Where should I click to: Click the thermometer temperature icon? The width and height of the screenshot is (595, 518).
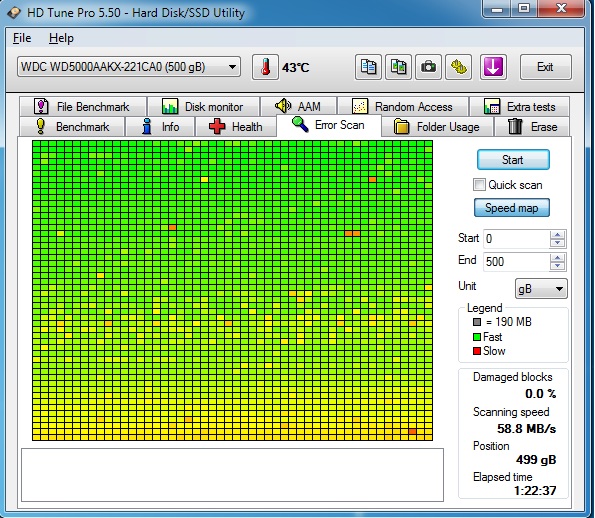(x=265, y=67)
